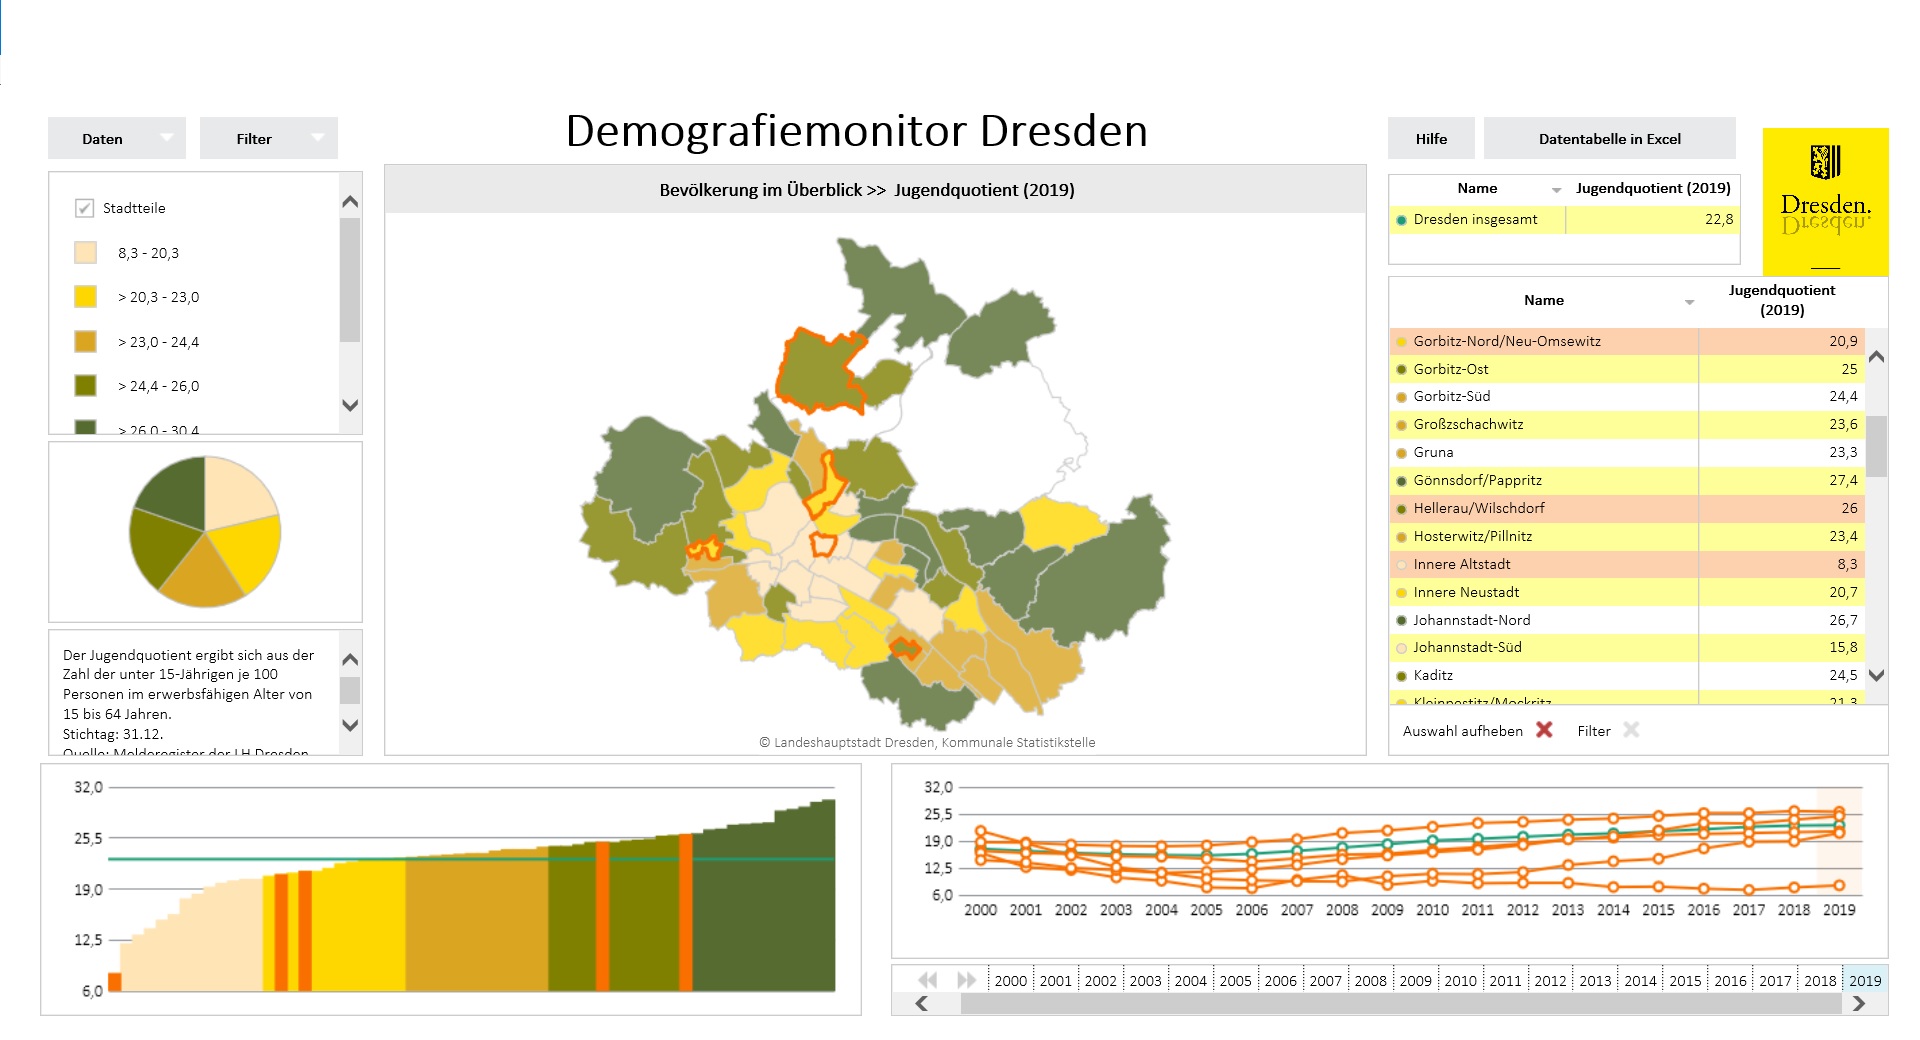
Task: Click Datentabelle in Excel button
Action: point(1609,139)
